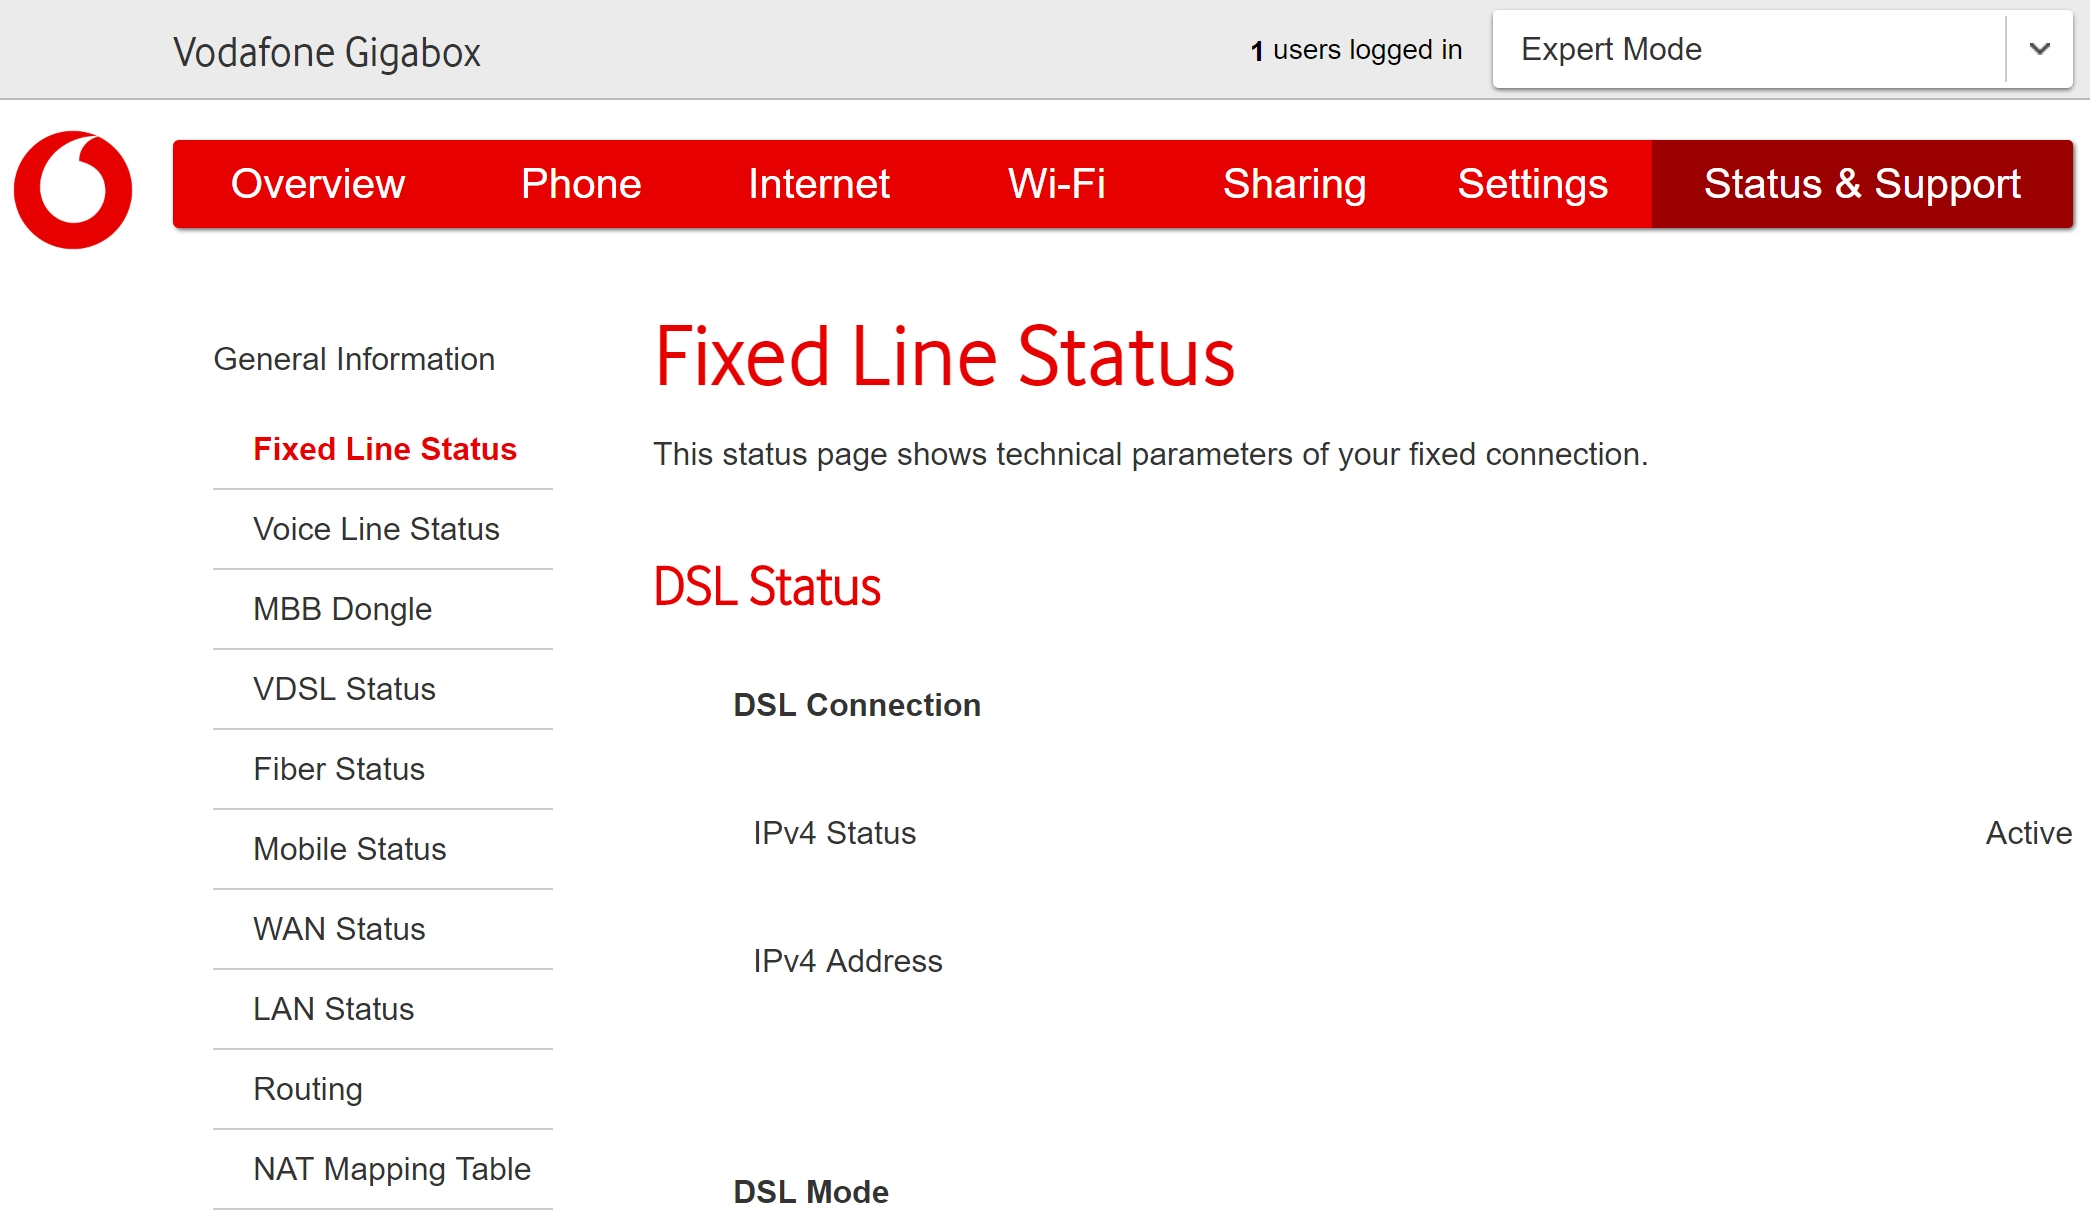
Task: Navigate to the Settings tab
Action: click(x=1532, y=184)
